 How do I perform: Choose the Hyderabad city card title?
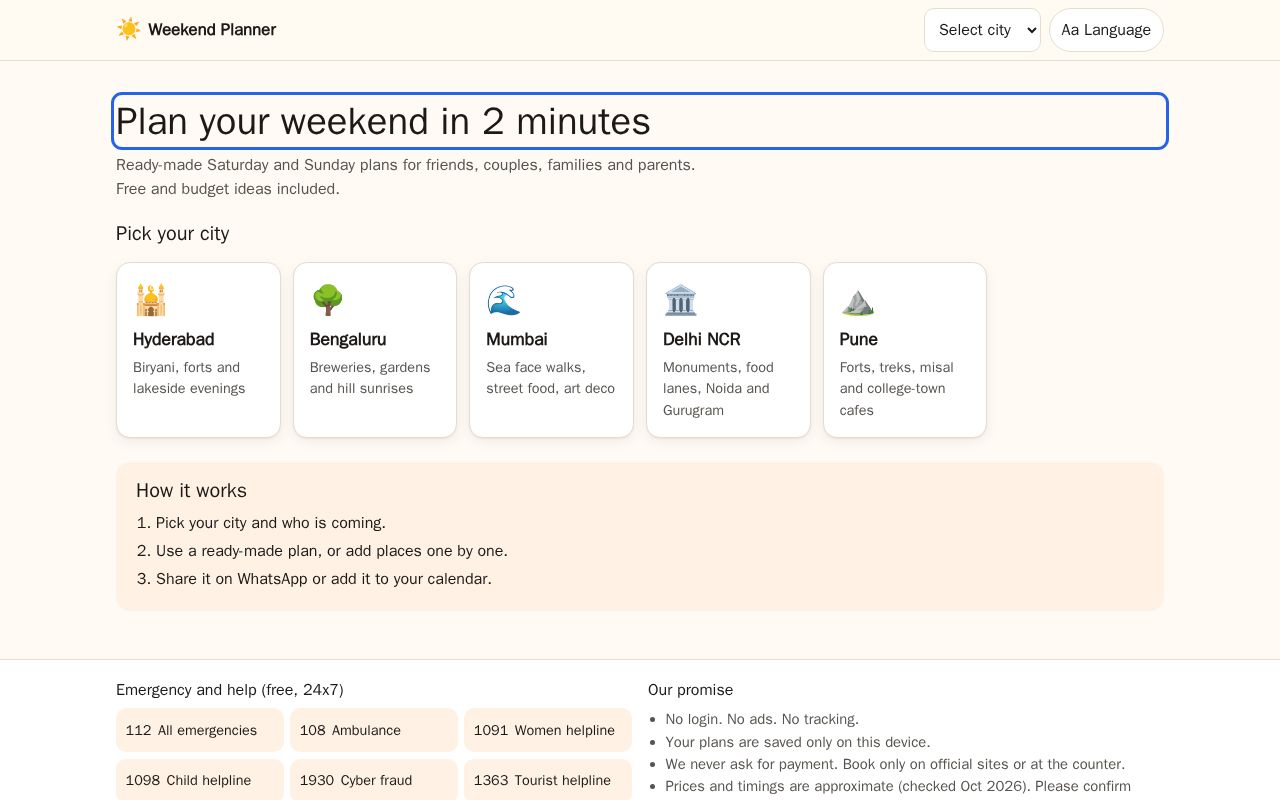(174, 340)
